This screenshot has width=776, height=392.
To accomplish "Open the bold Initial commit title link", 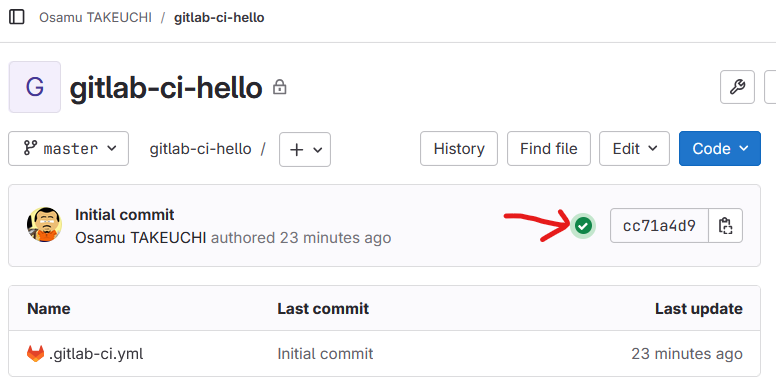I will [x=125, y=215].
